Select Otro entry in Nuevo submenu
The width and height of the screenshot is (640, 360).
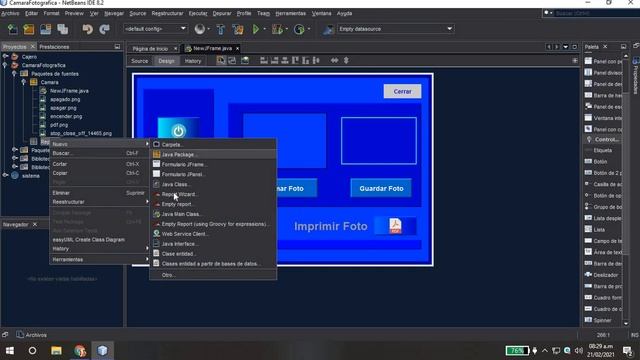pos(213,275)
